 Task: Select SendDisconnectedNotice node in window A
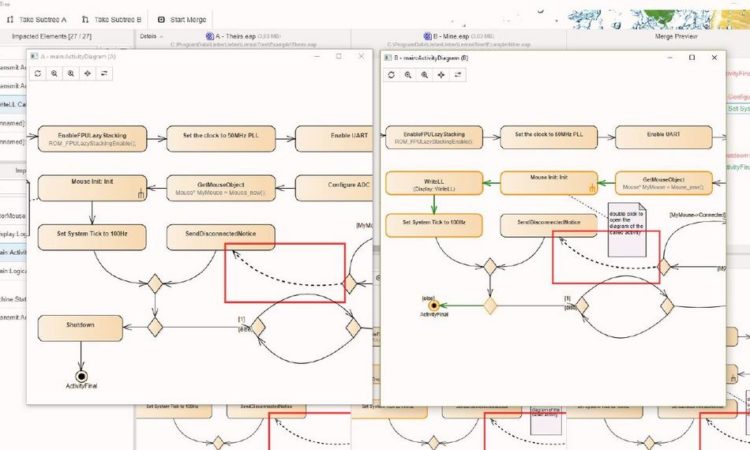point(221,237)
